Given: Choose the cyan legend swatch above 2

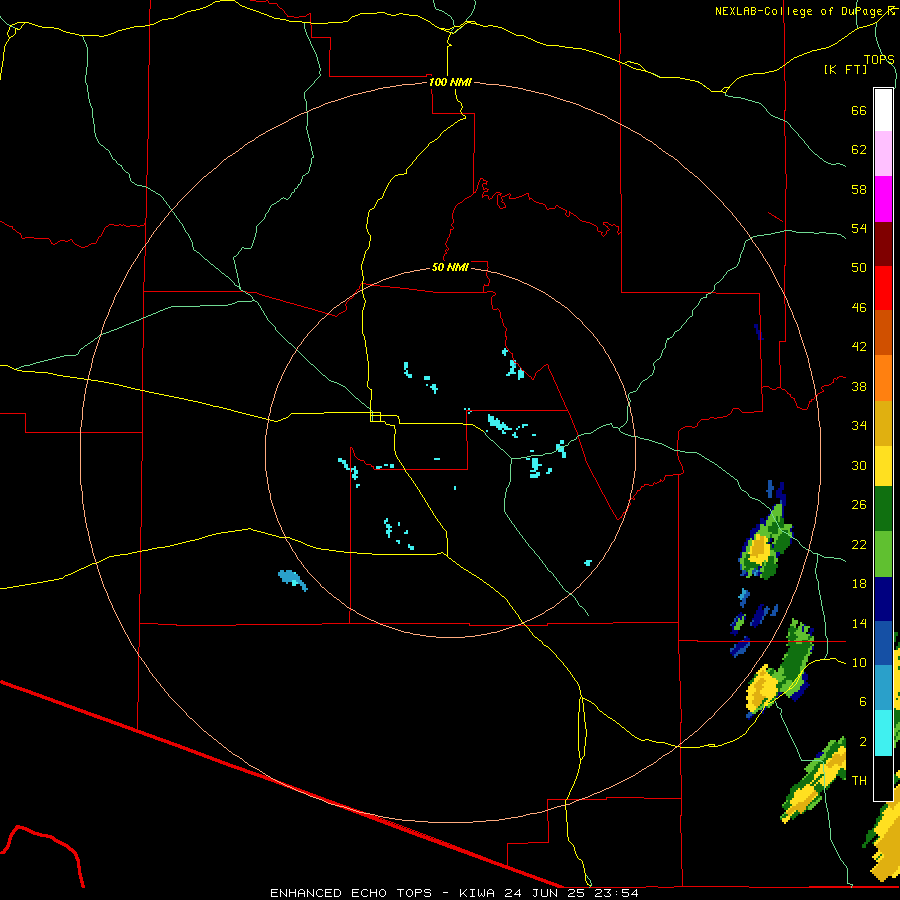Looking at the screenshot, I should (x=883, y=733).
